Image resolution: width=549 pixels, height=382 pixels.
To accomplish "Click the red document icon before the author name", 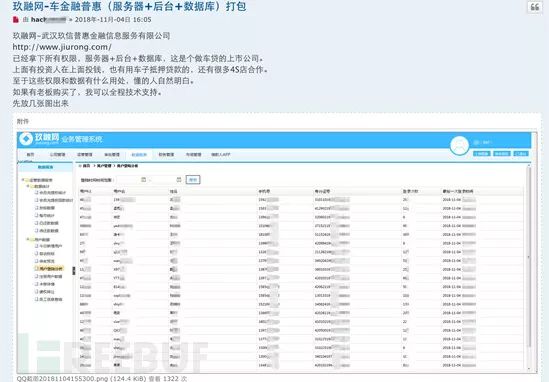I will coord(16,20).
